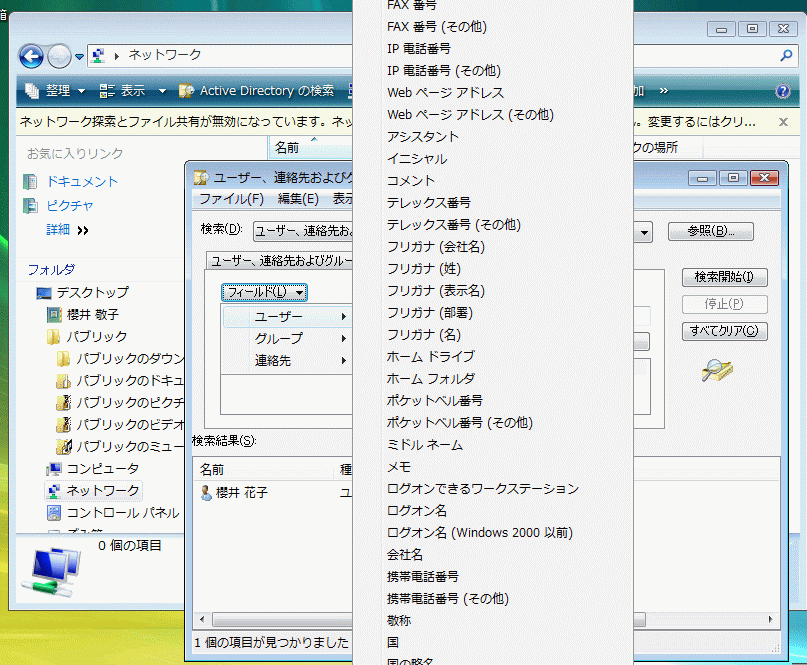807x665 pixels.
Task: Click the left arrow of results scrollbar
Action: point(202,619)
